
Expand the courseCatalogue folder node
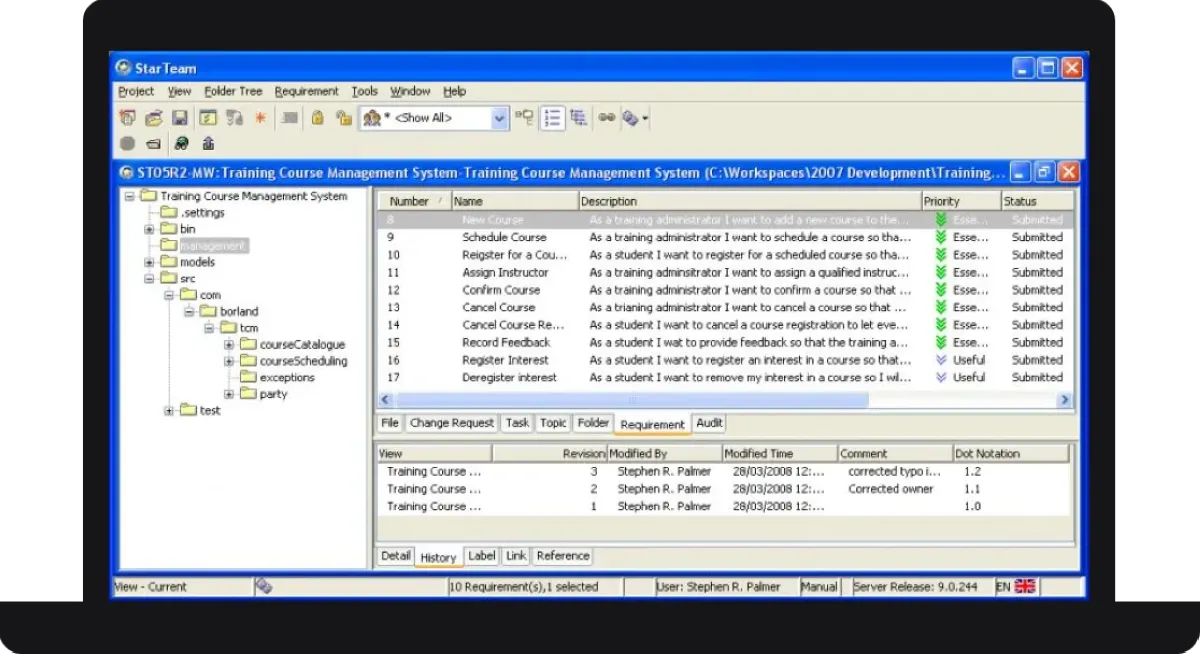[x=229, y=345]
